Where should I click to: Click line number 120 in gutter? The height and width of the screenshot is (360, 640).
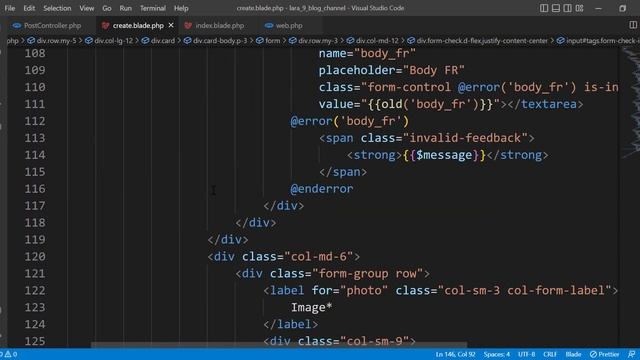point(35,257)
